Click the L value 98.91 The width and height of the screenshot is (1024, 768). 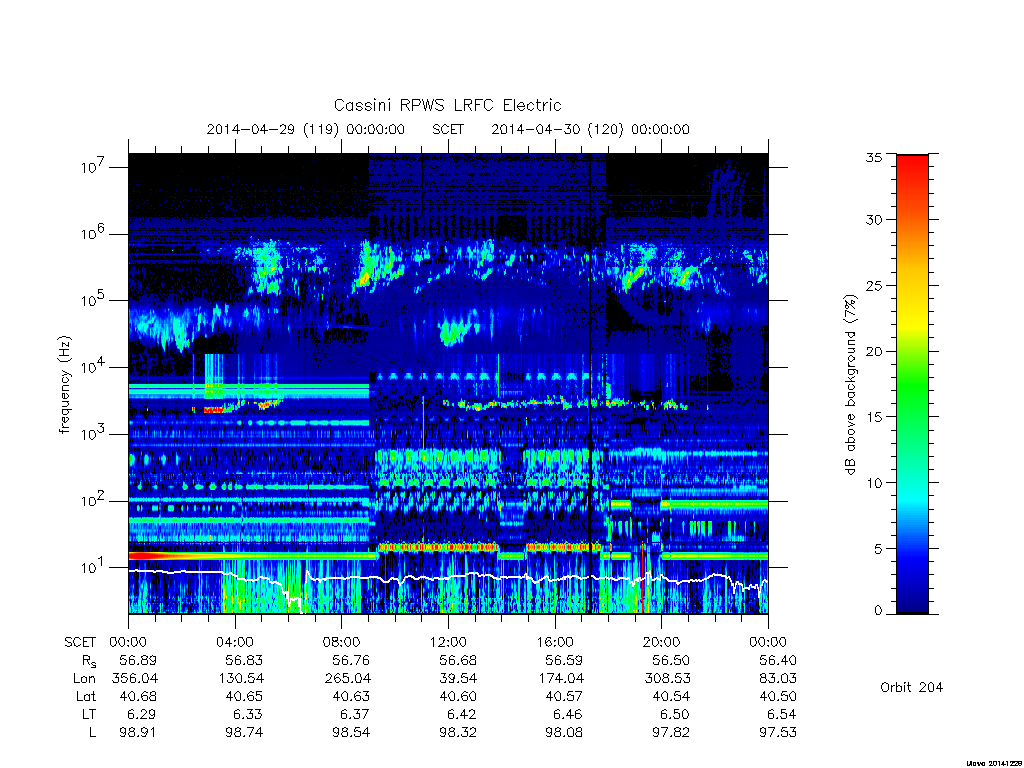[137, 733]
